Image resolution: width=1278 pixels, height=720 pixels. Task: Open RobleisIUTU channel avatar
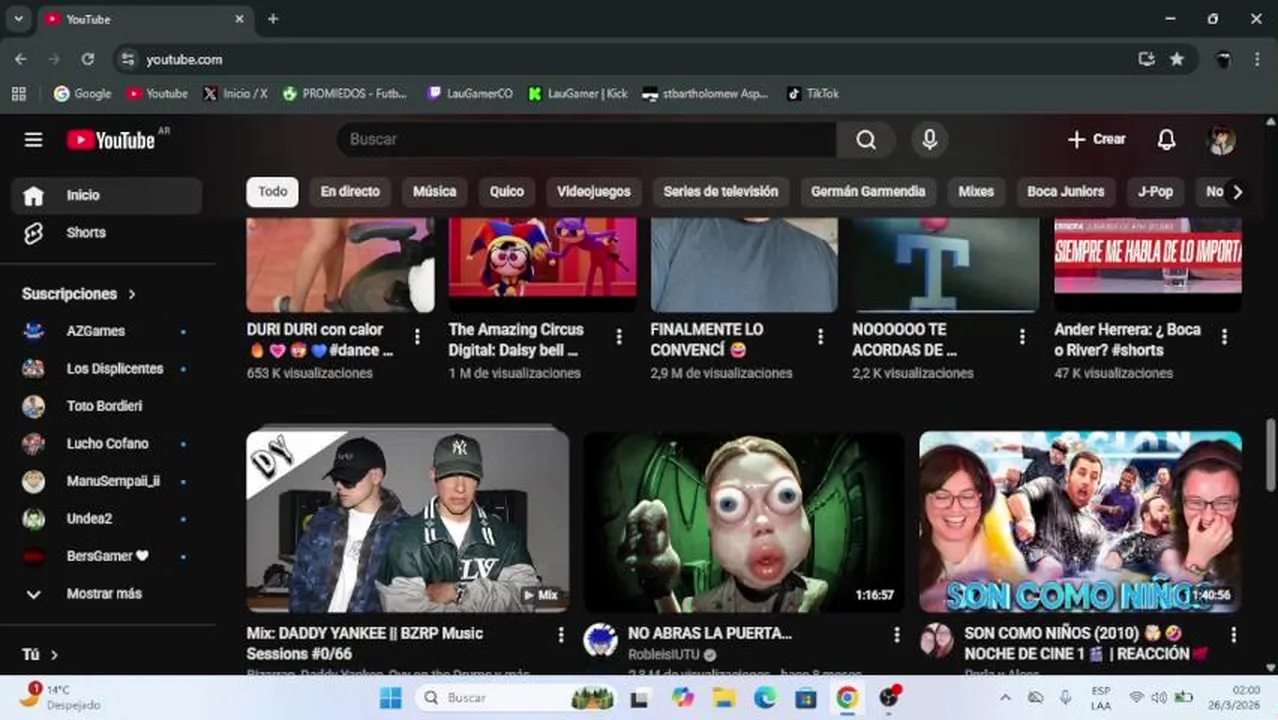[x=600, y=640]
